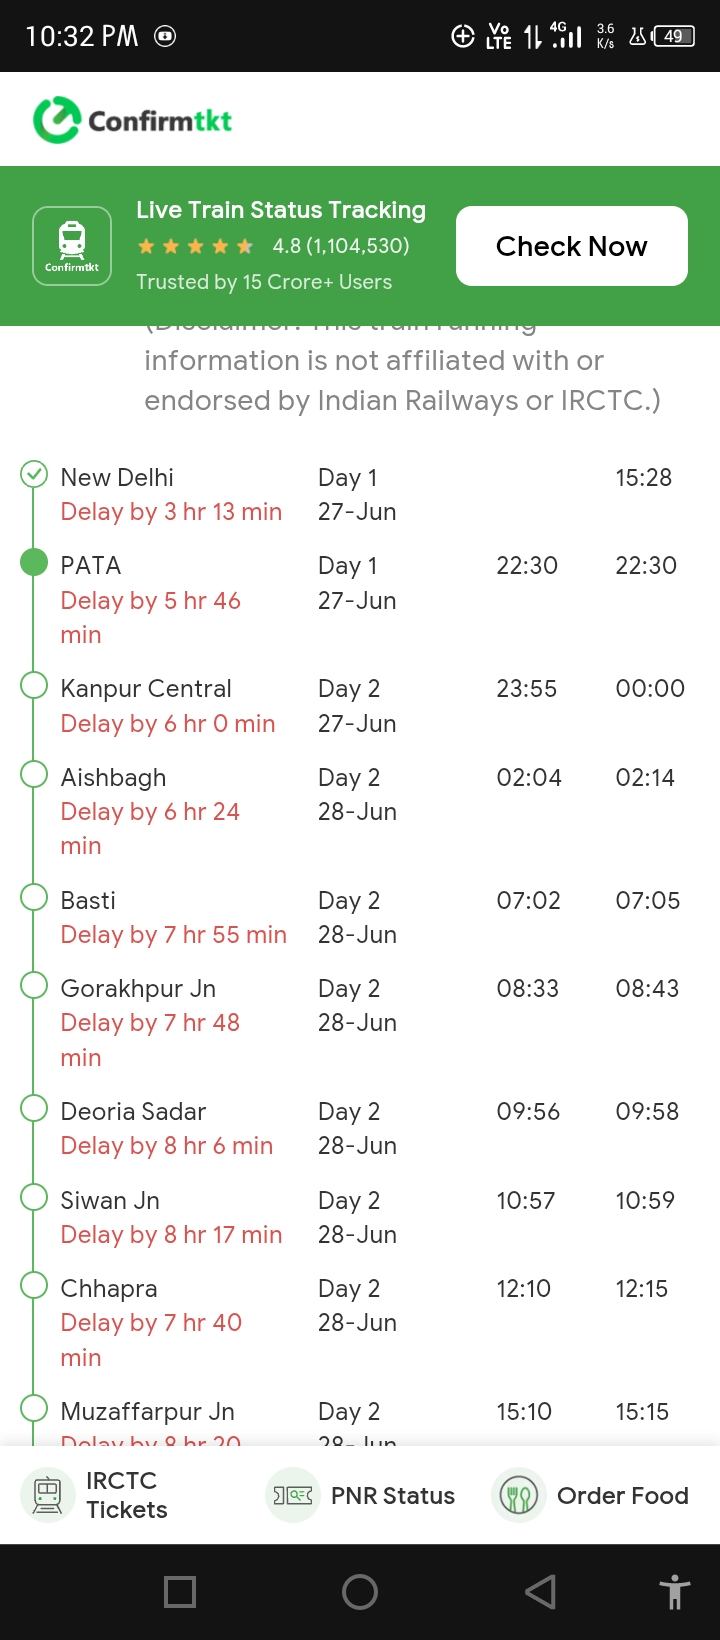Select PATA current station marker
720x1640 pixels.
(34, 562)
